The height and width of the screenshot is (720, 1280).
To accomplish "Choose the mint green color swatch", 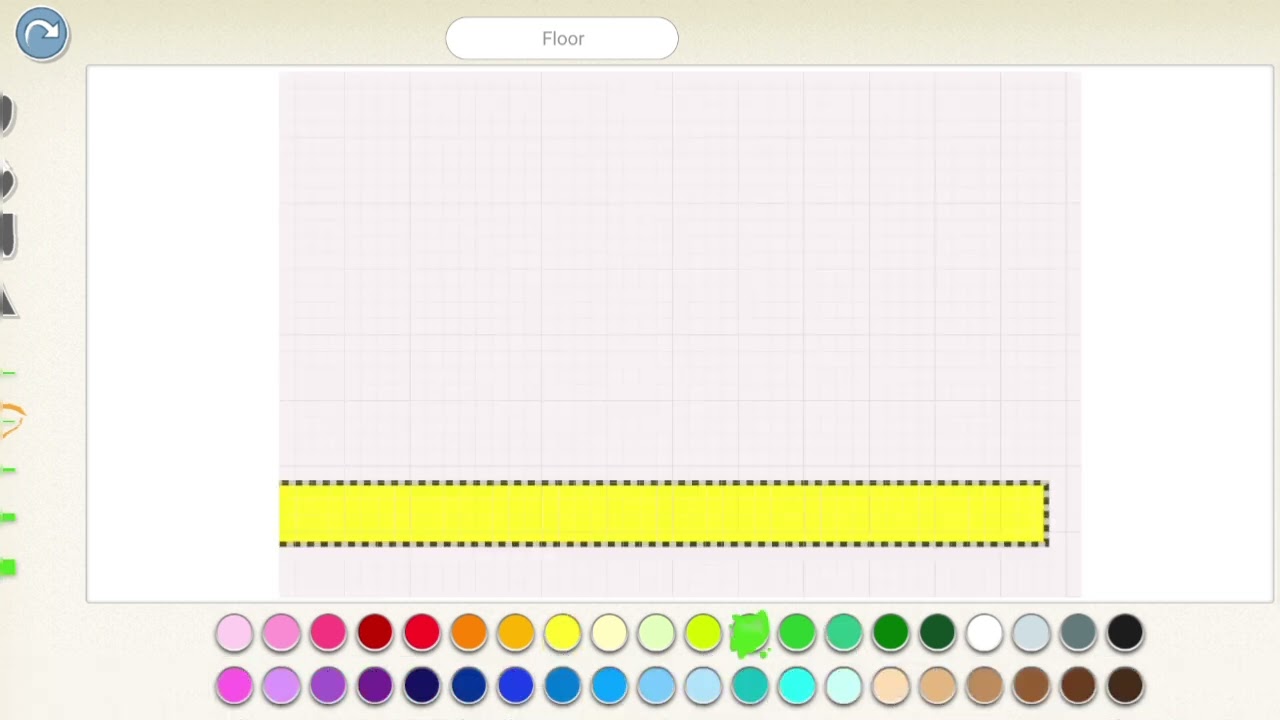I will pyautogui.click(x=844, y=633).
